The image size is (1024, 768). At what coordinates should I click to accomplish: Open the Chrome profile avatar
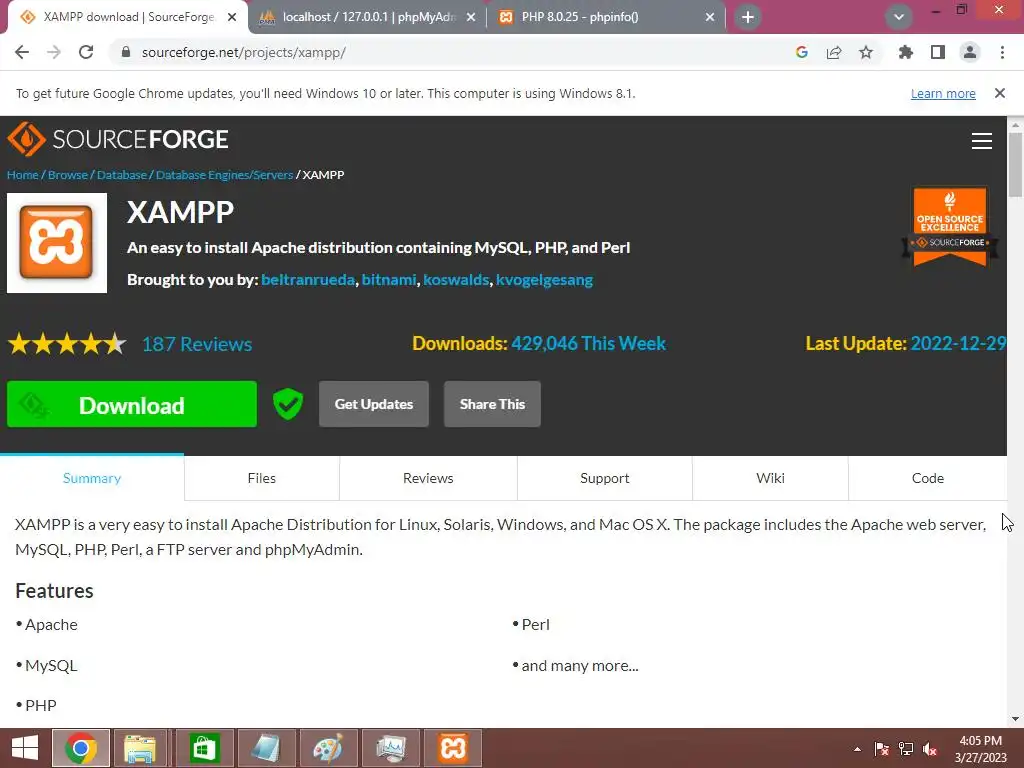click(x=970, y=52)
